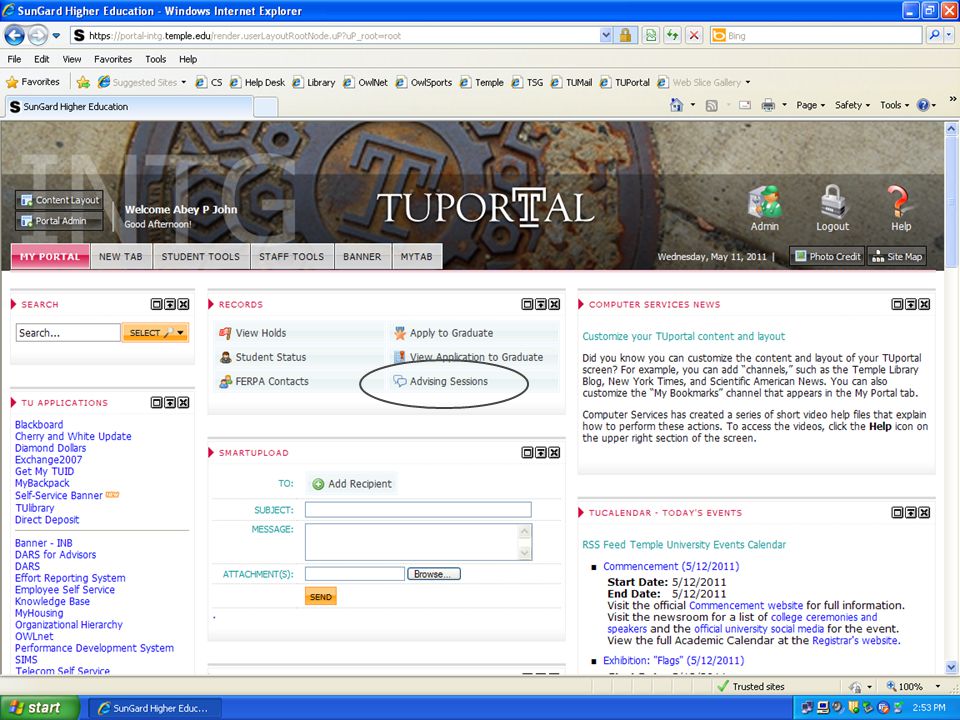Screen dimensions: 960x720
Task: Click the Apply to Graduate link
Action: pyautogui.click(x=451, y=333)
